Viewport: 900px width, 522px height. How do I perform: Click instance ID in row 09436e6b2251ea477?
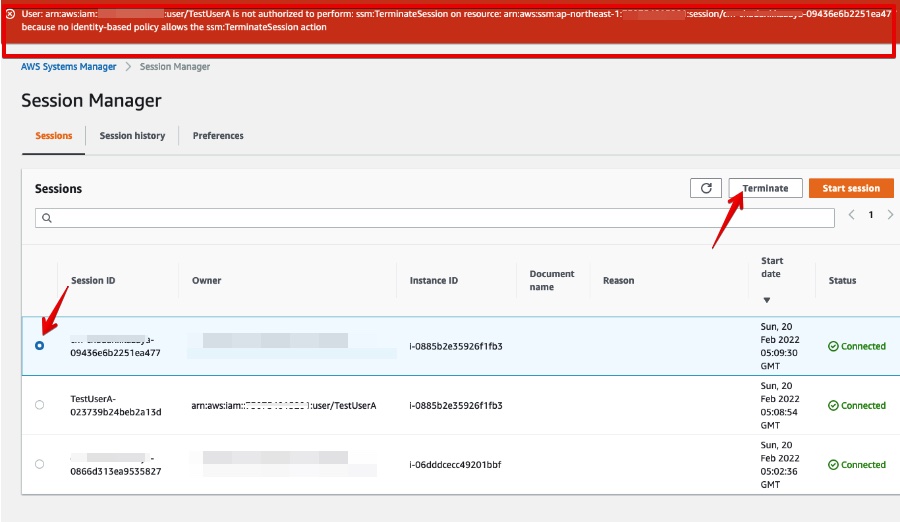pos(456,346)
